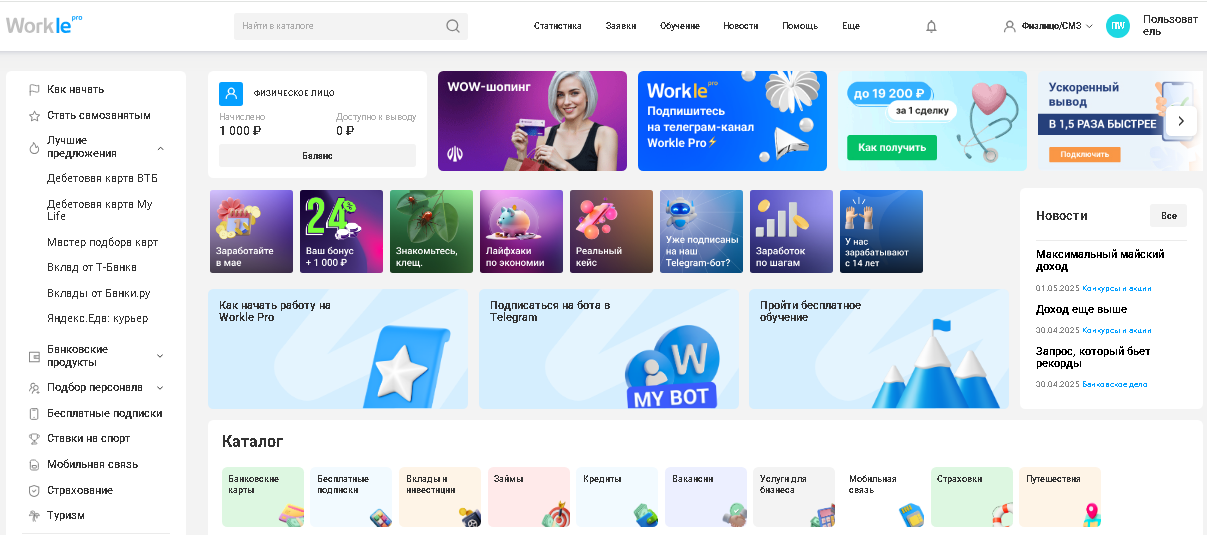
Task: Open Помощь menu item
Action: tap(800, 26)
